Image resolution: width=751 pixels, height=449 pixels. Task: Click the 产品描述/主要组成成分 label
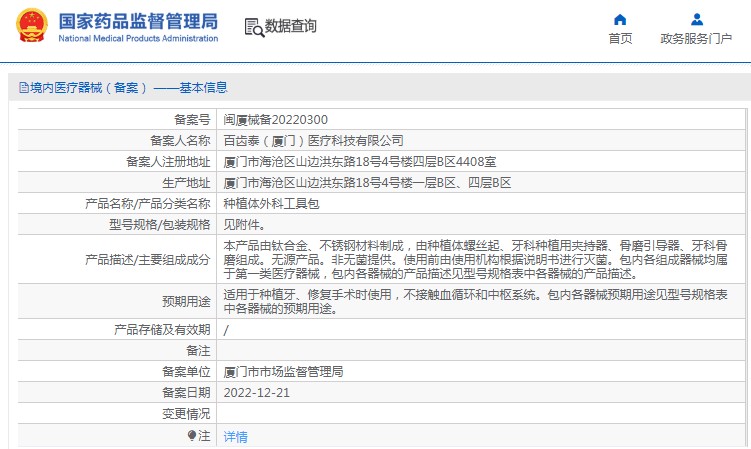tap(148, 260)
